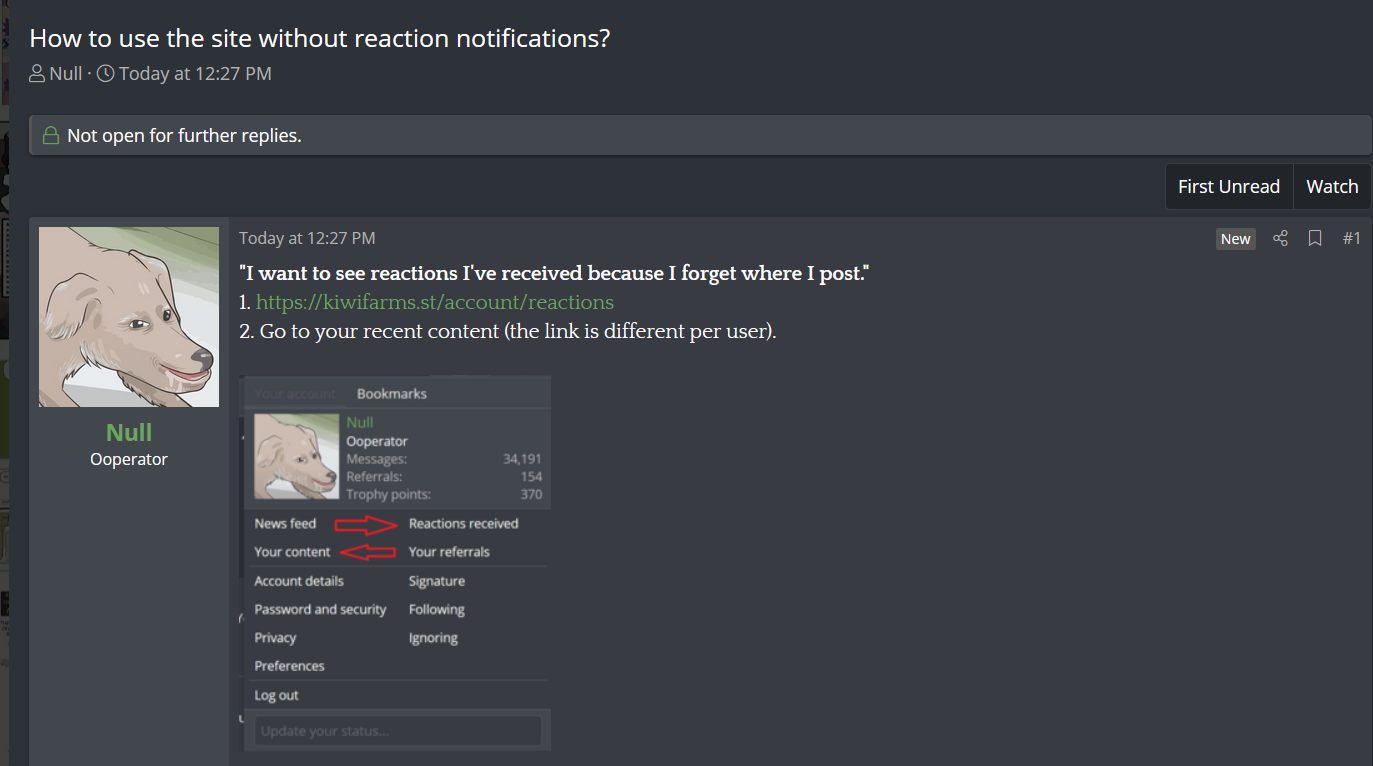Screen dimensions: 1373x766
Task: Click the share icon on post #1
Action: [x=1280, y=238]
